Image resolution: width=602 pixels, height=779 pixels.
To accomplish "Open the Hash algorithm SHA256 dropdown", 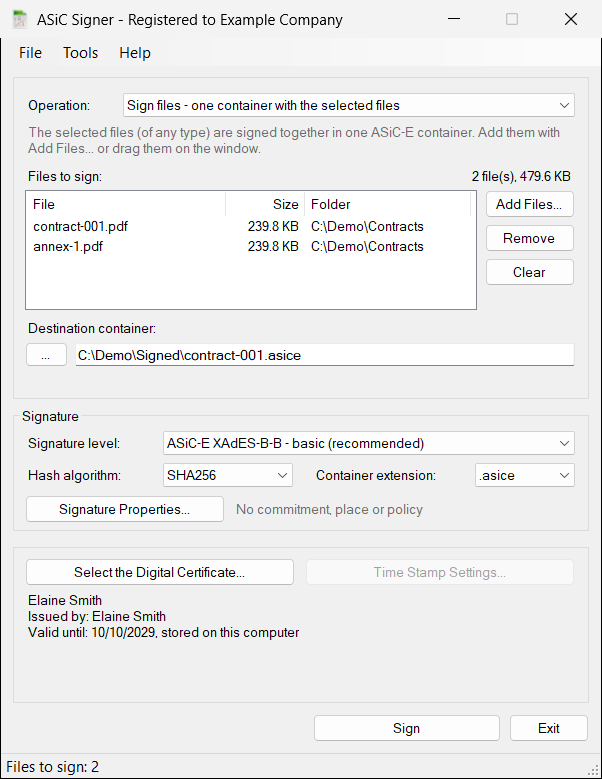I will [x=227, y=475].
